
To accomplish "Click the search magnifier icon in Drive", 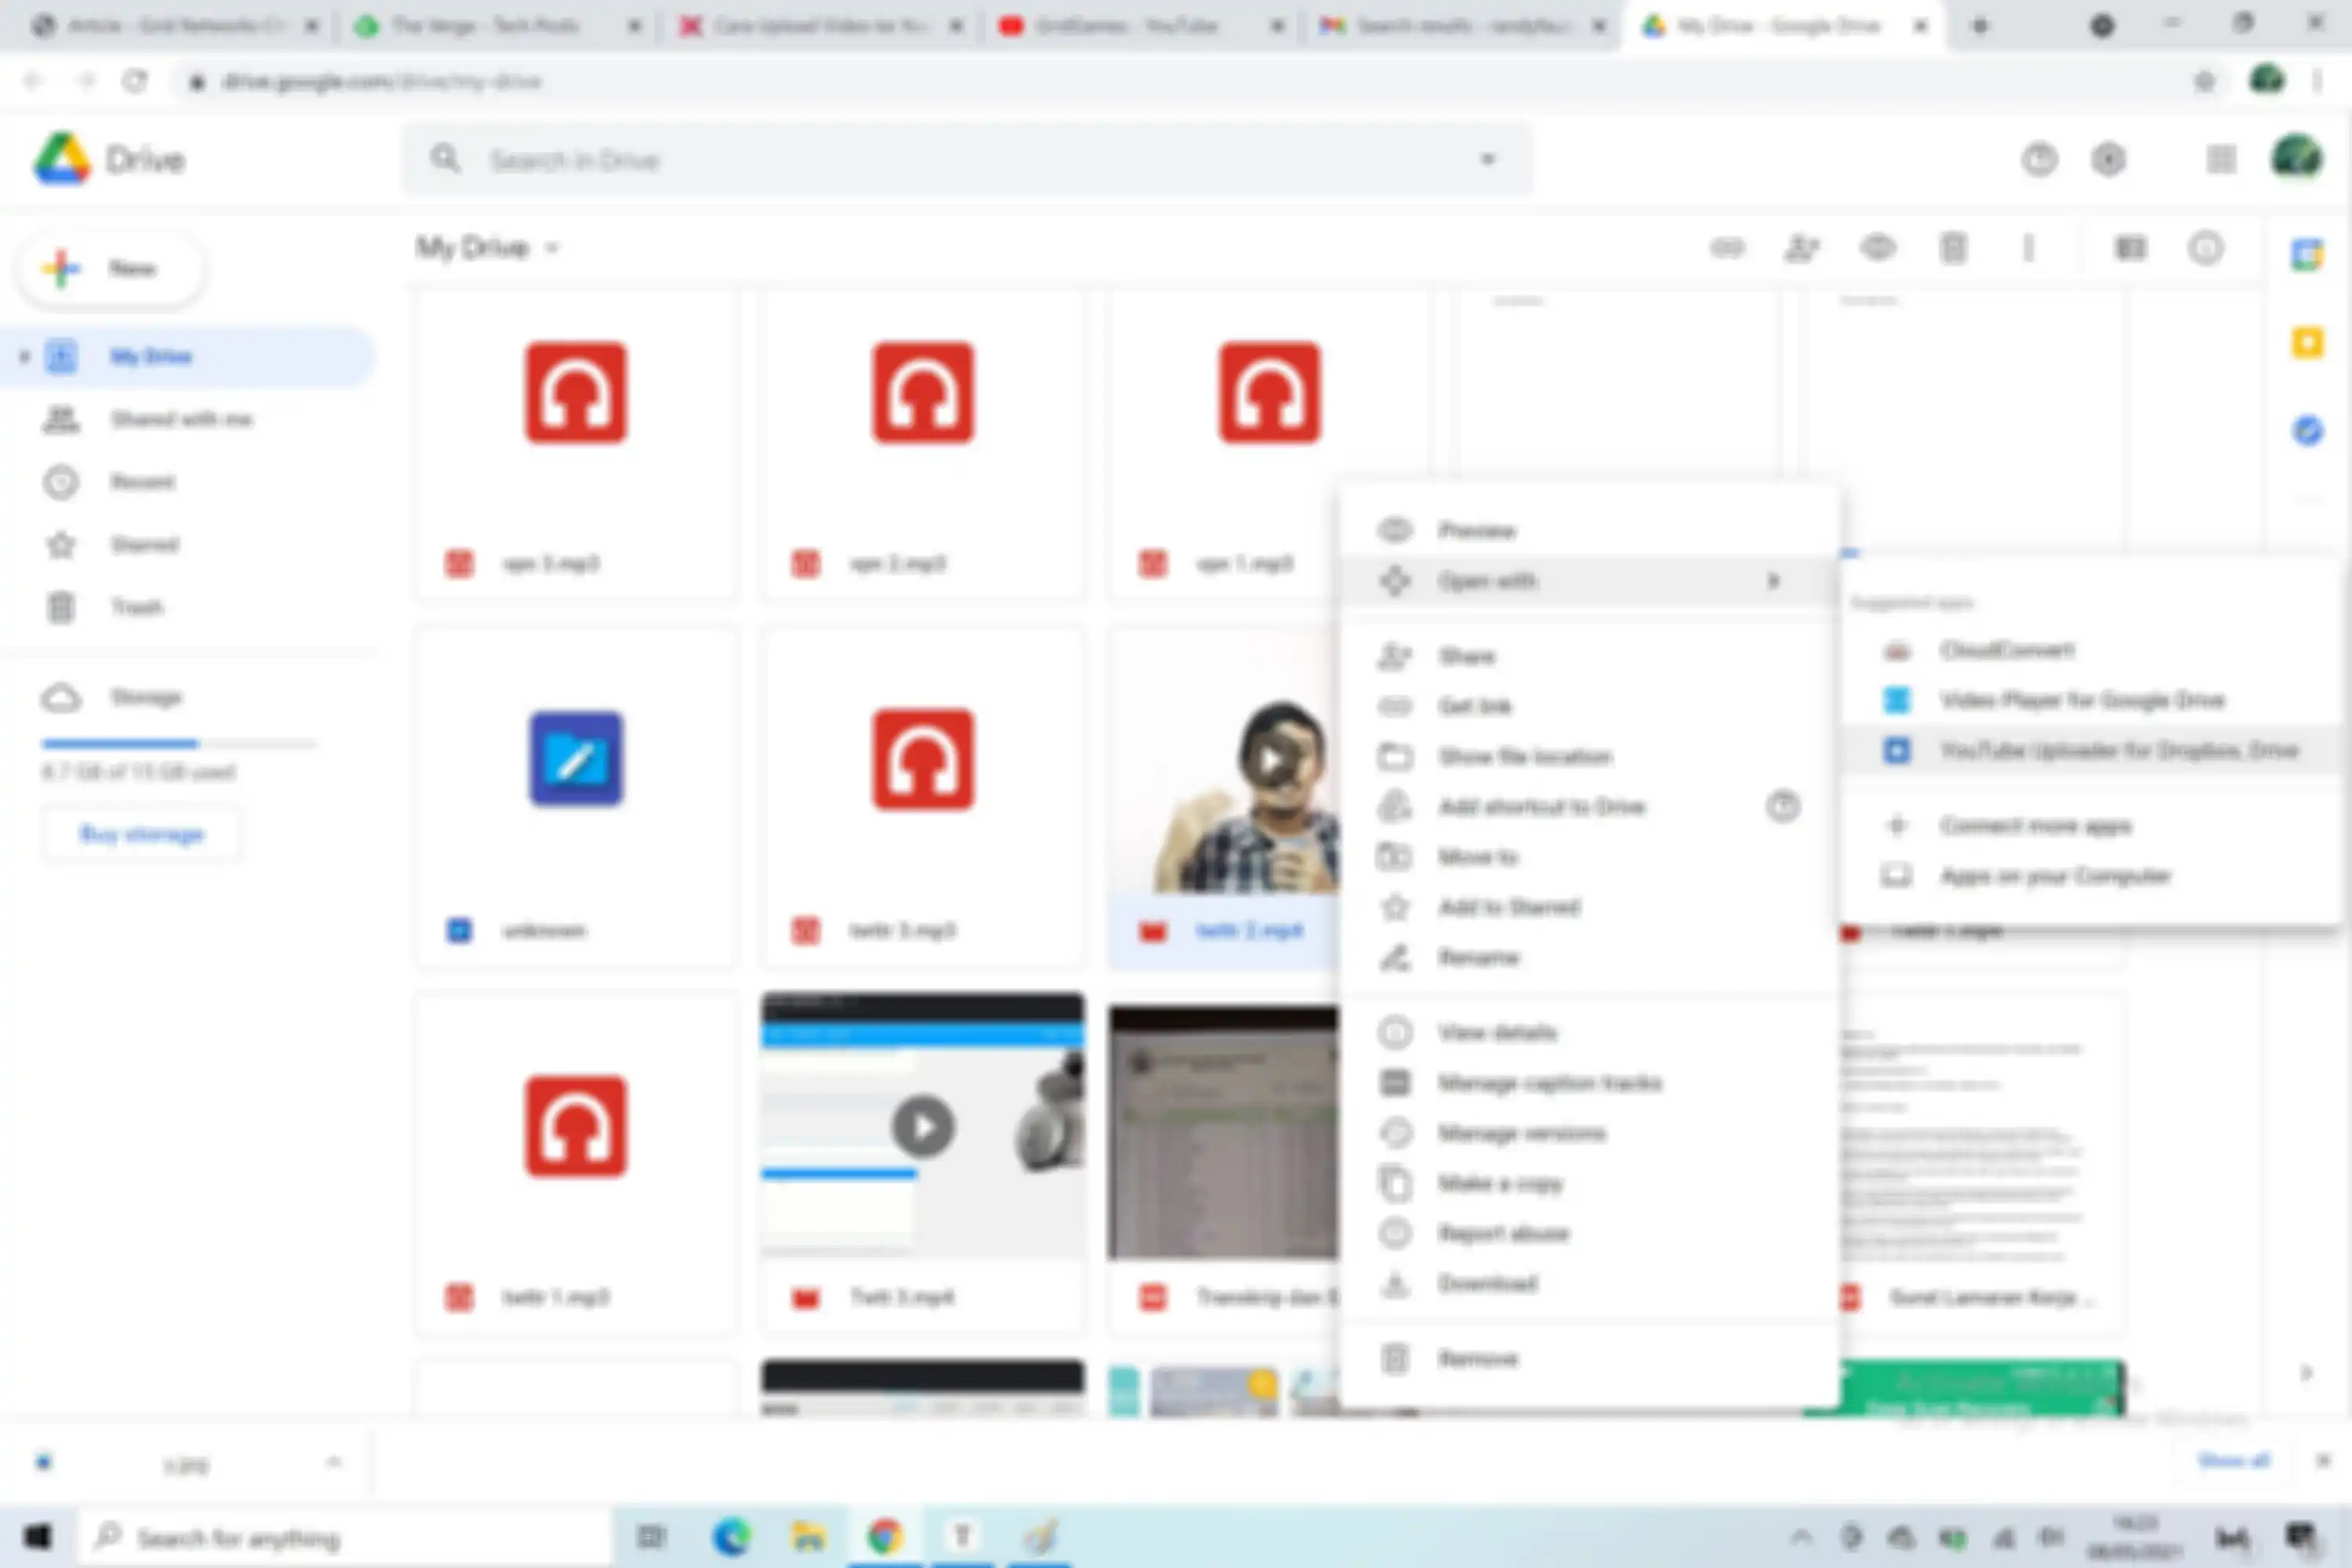I will click(445, 159).
